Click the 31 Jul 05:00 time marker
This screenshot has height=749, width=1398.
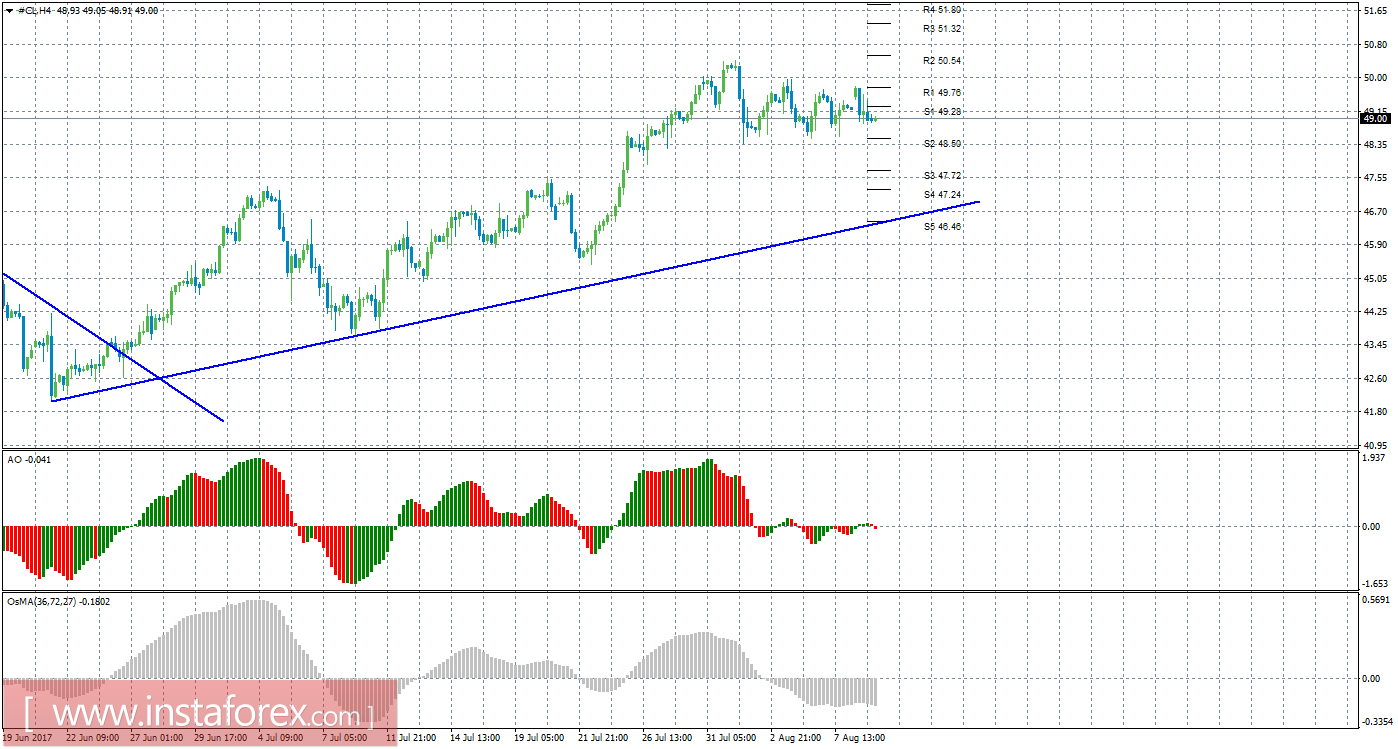tap(729, 738)
